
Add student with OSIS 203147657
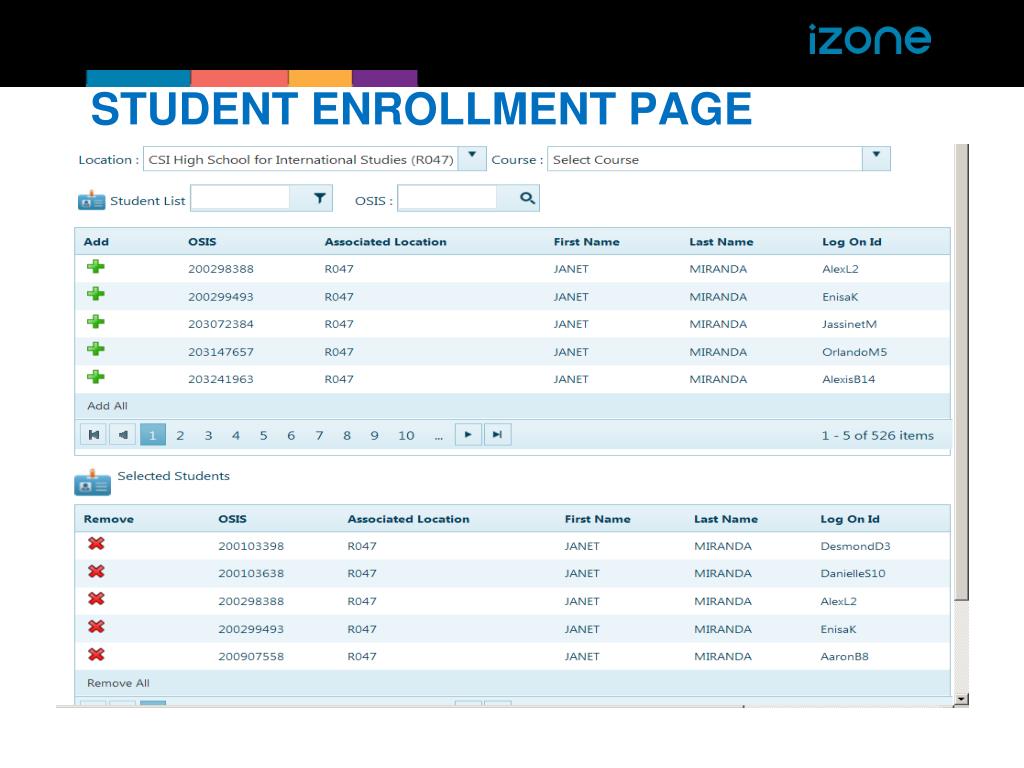96,349
